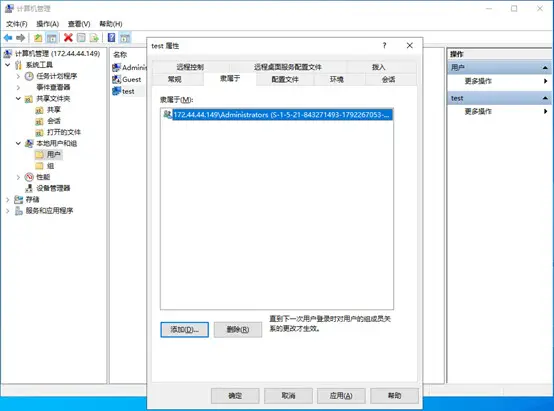
Task: Click the 取消 button
Action: (288, 395)
